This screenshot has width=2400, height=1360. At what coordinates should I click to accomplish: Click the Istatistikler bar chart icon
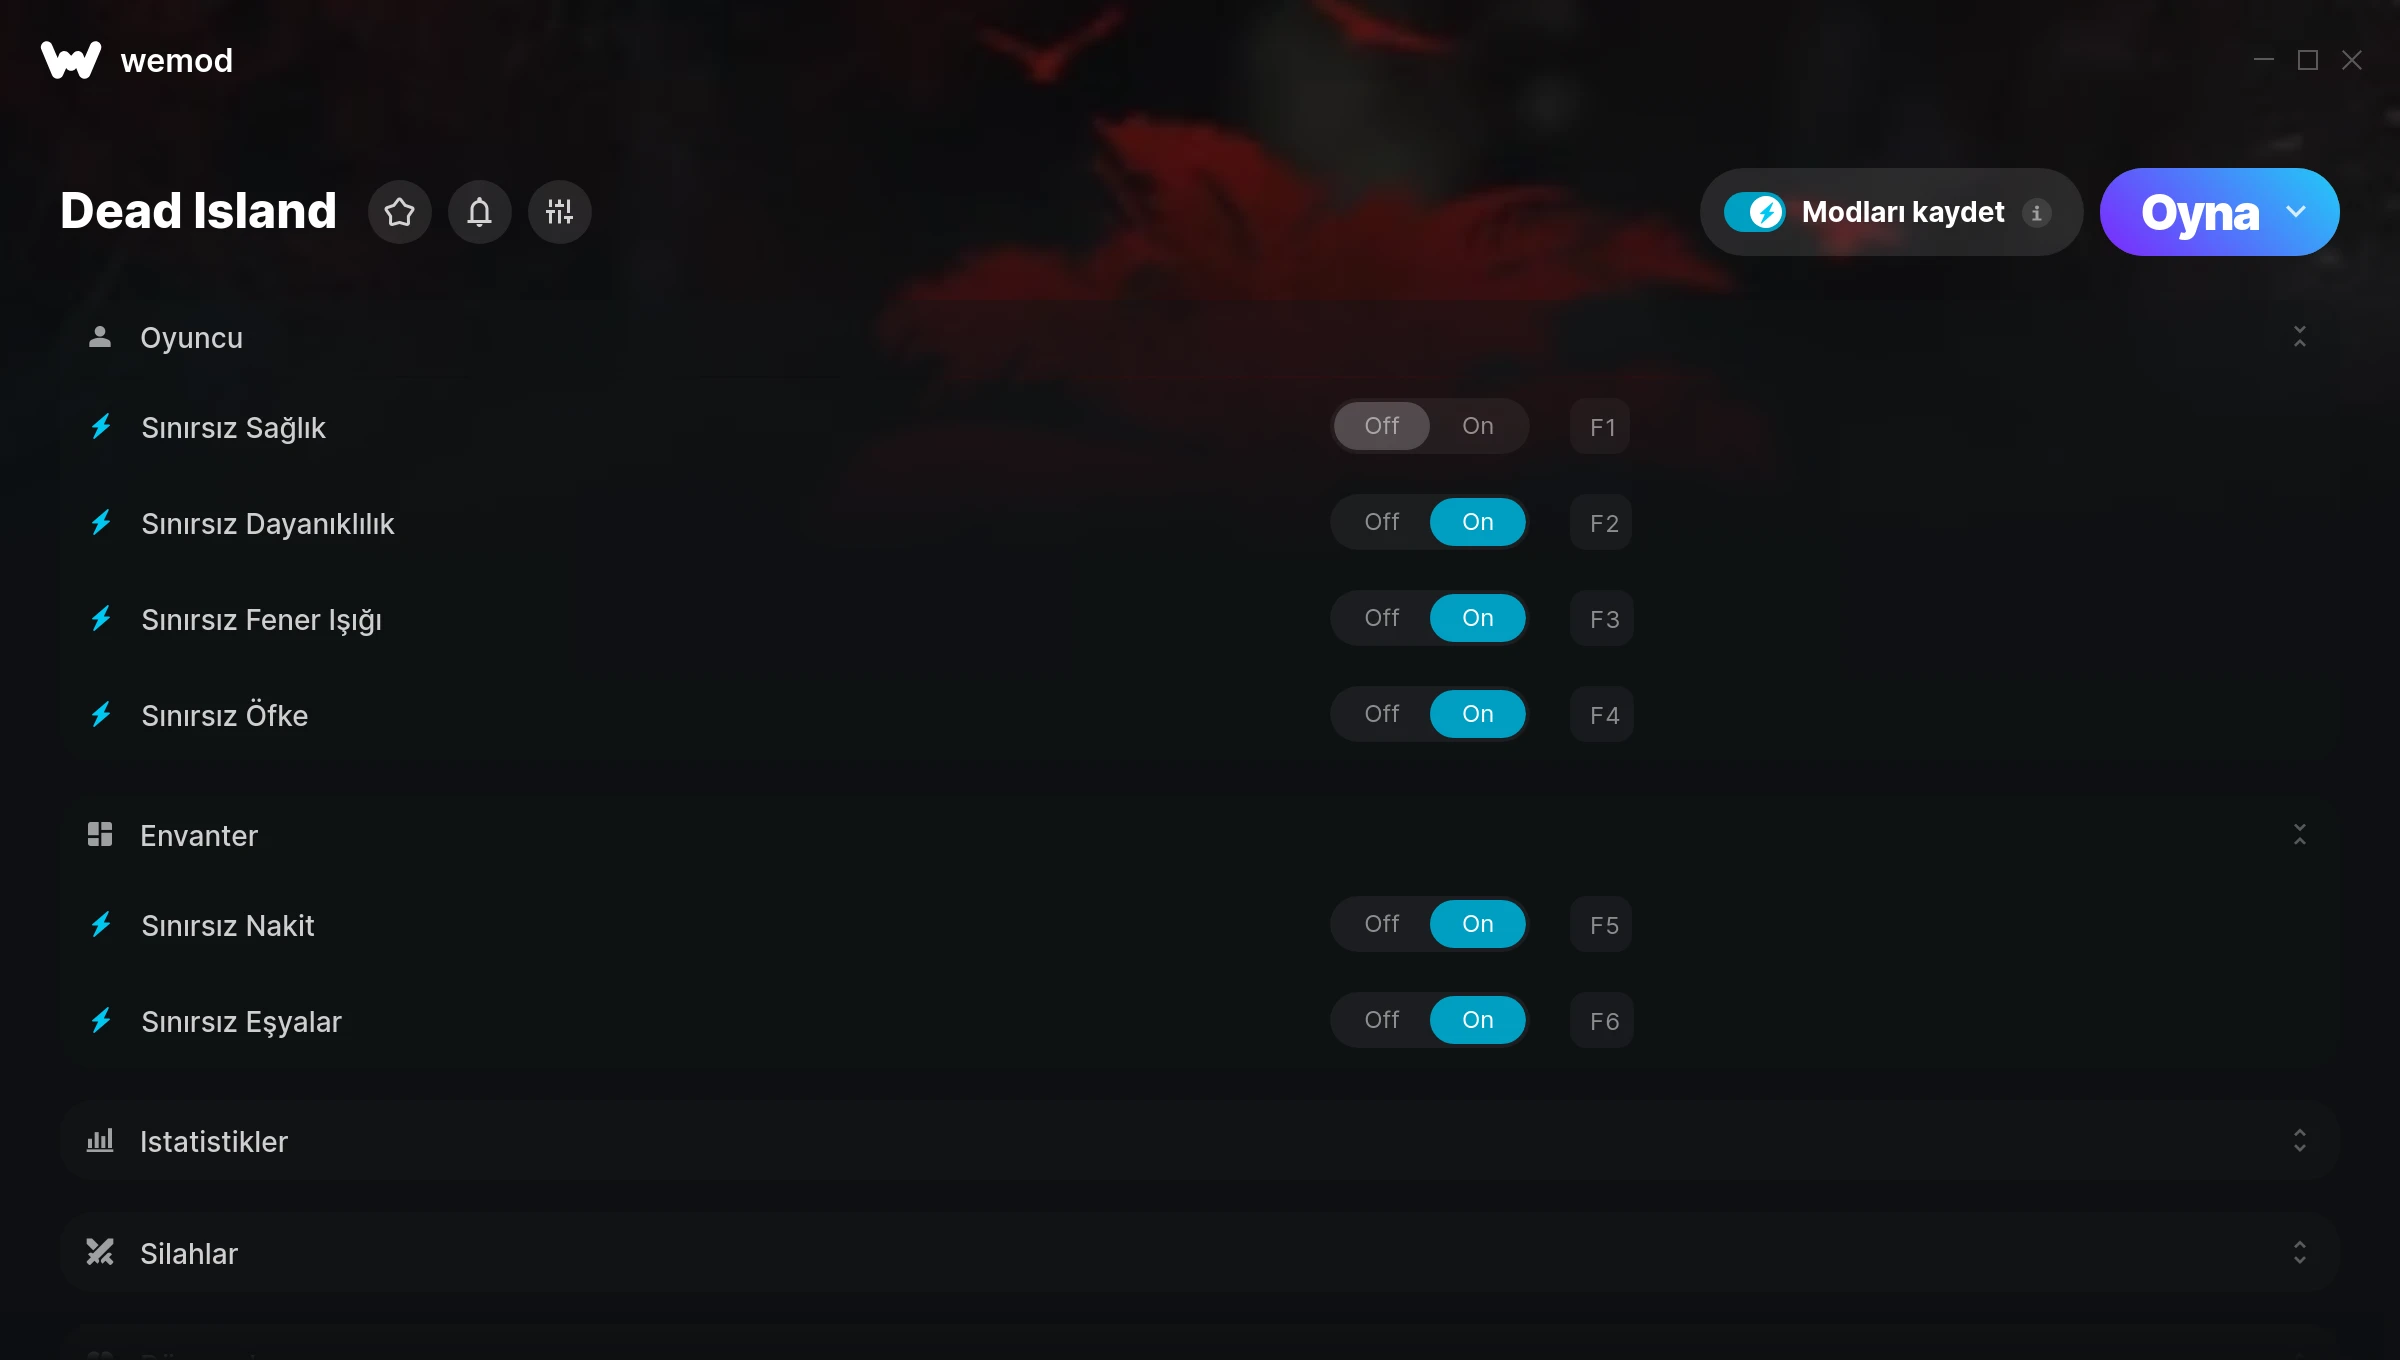click(x=100, y=1140)
